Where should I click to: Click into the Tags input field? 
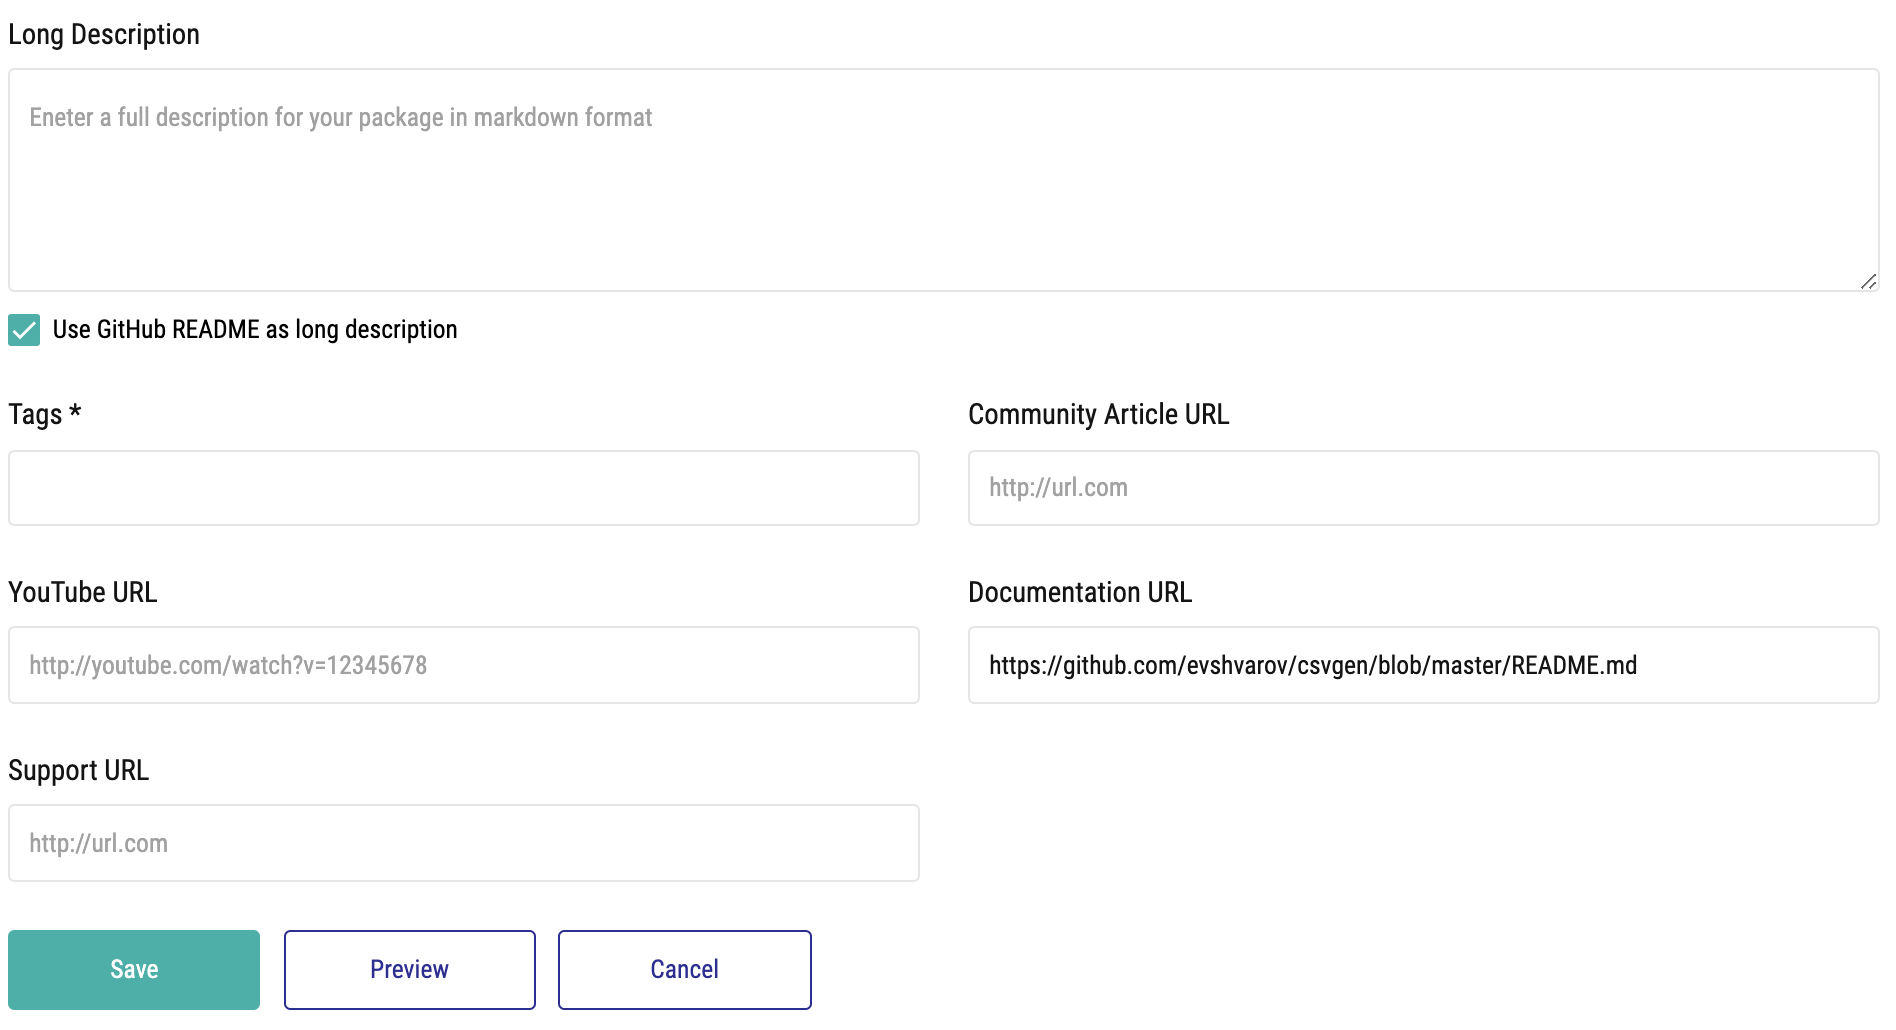[x=464, y=488]
